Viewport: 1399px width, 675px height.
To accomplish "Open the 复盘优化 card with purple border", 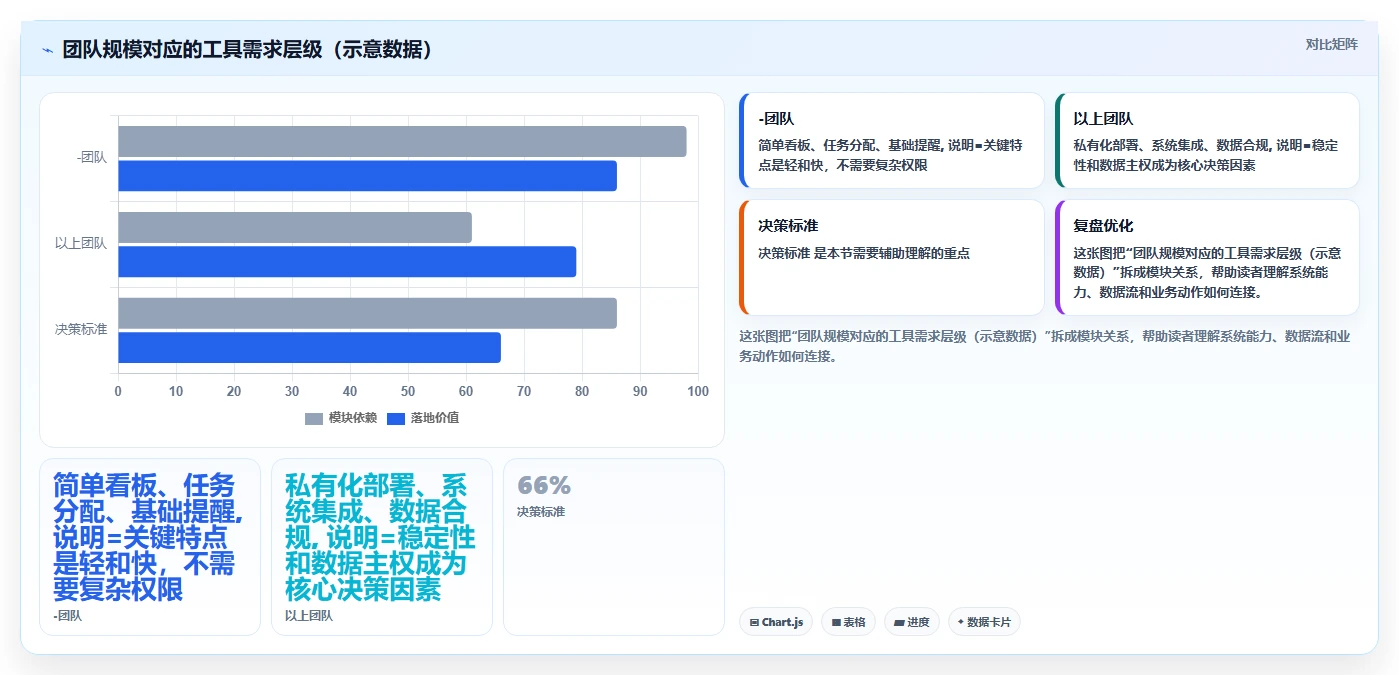I will point(1207,258).
